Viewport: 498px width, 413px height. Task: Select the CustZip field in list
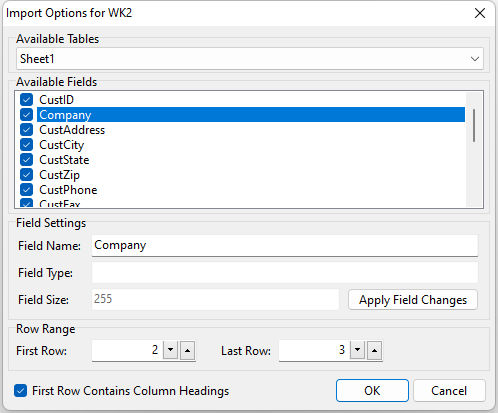point(59,175)
